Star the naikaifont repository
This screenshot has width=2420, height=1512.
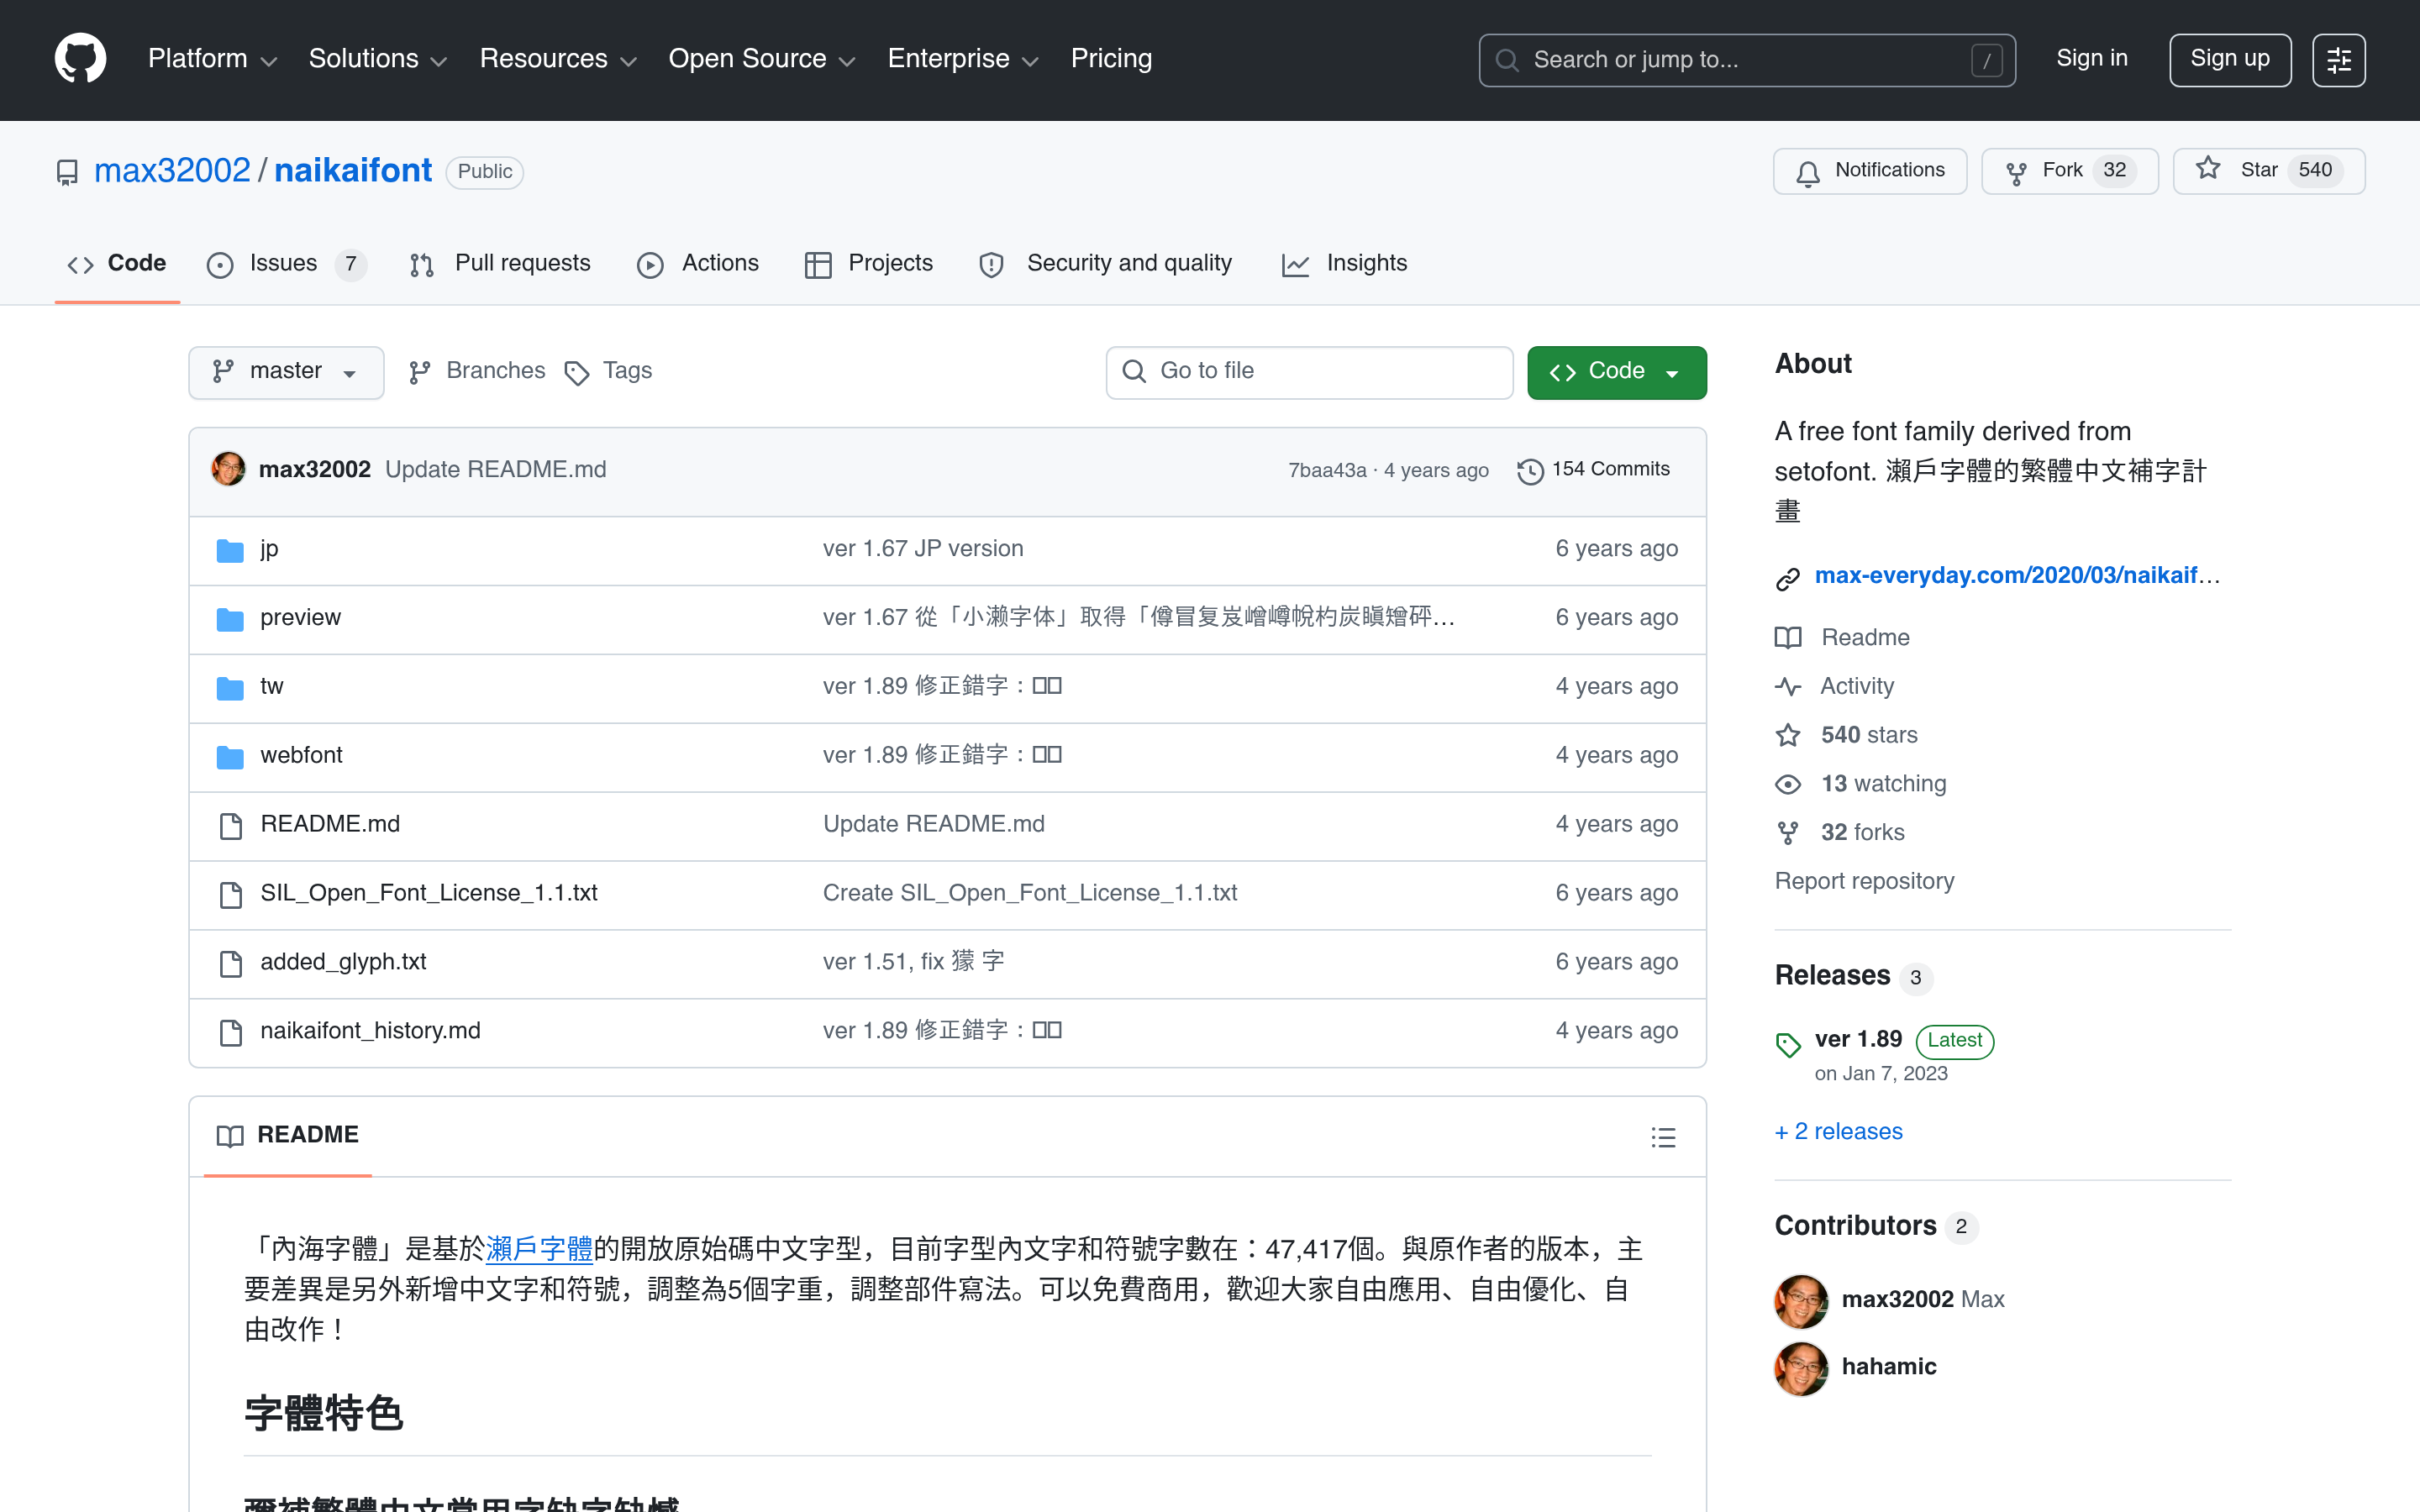tap(2268, 171)
